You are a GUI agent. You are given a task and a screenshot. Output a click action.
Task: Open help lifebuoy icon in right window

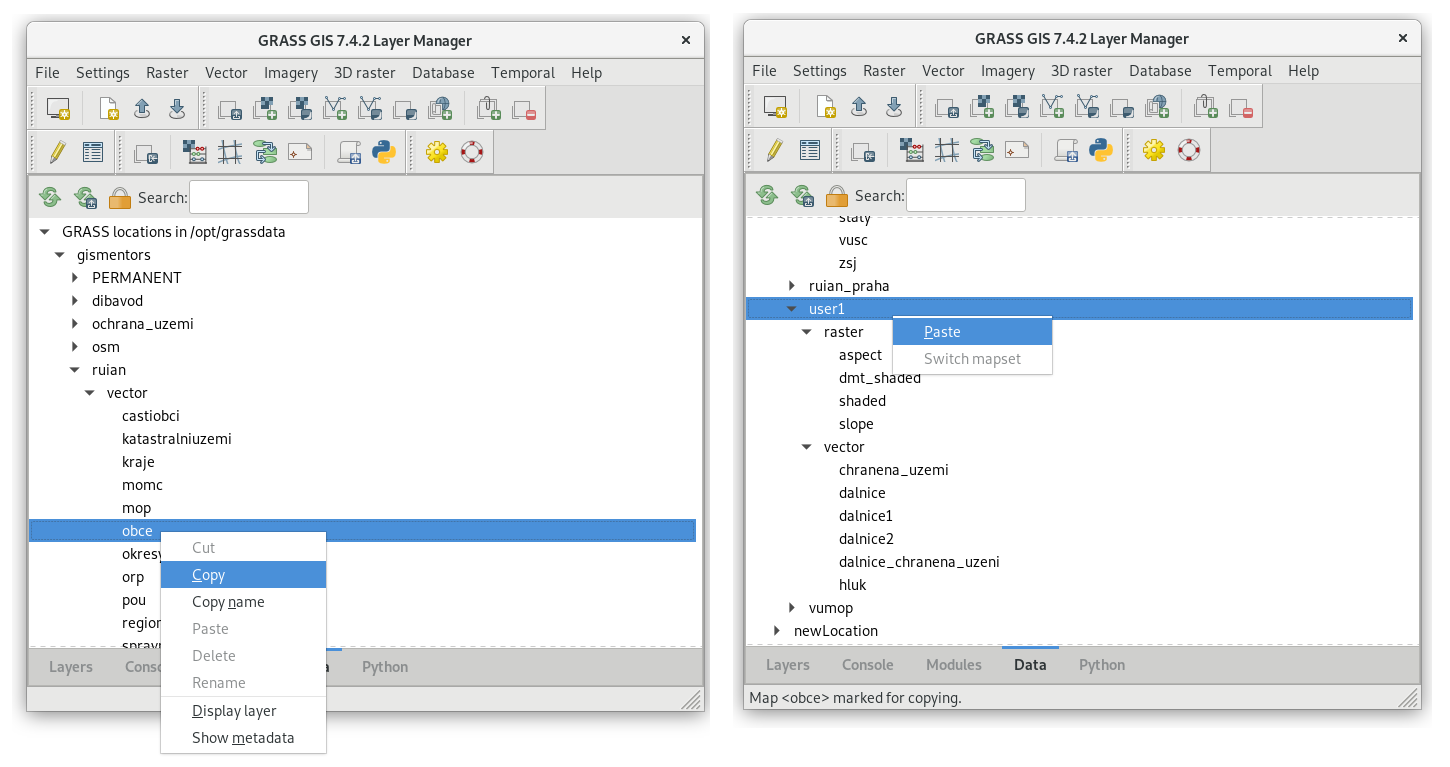tap(1189, 150)
